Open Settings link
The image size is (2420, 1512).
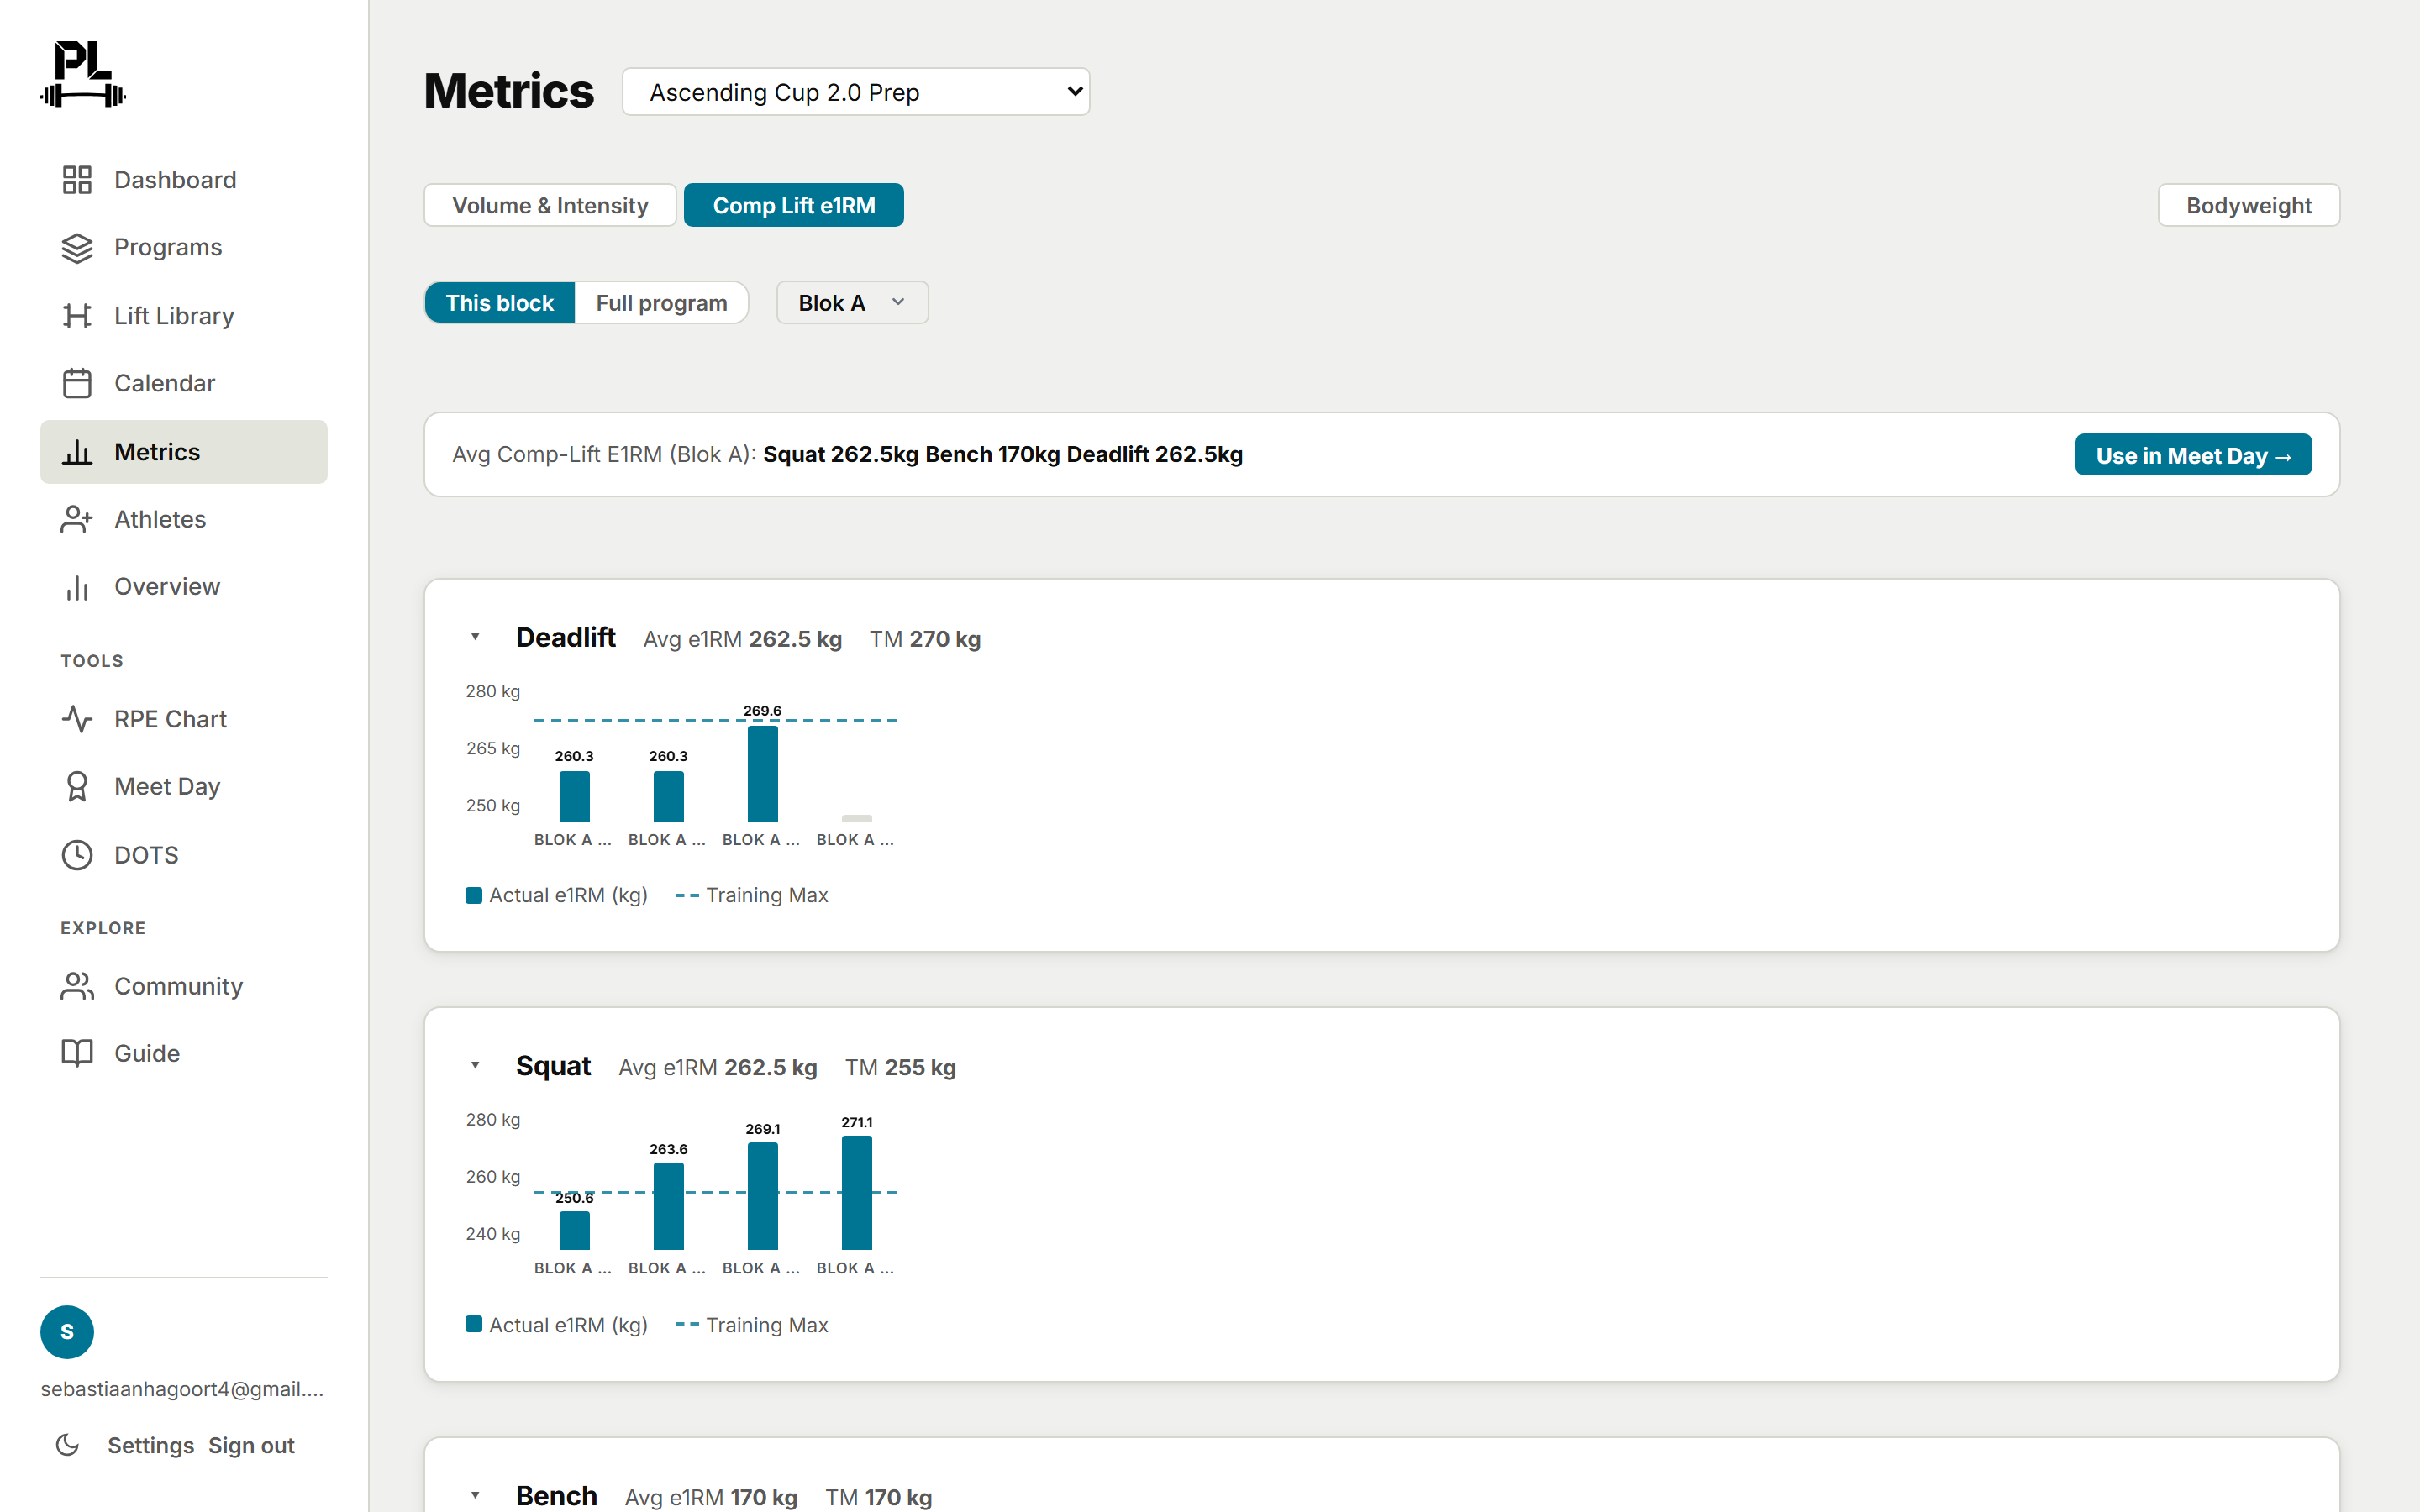point(151,1446)
